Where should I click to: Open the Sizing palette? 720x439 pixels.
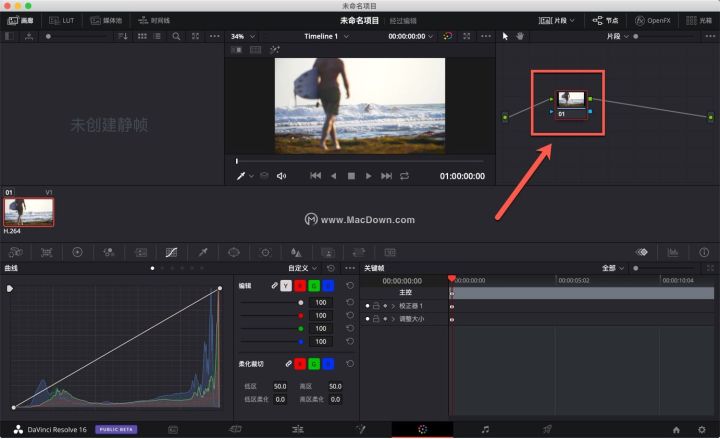pos(359,252)
